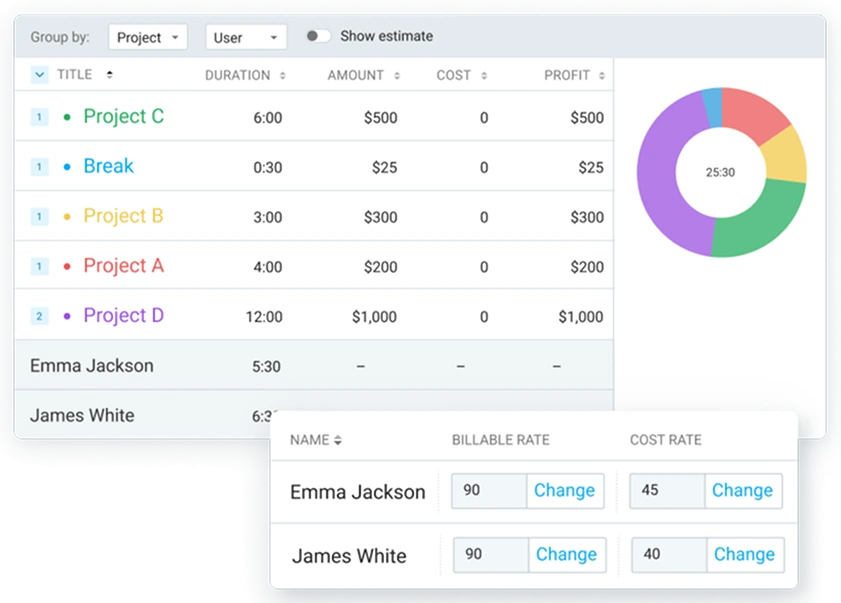Click Project C duration 6:00
This screenshot has height=603, width=841.
pos(268,117)
